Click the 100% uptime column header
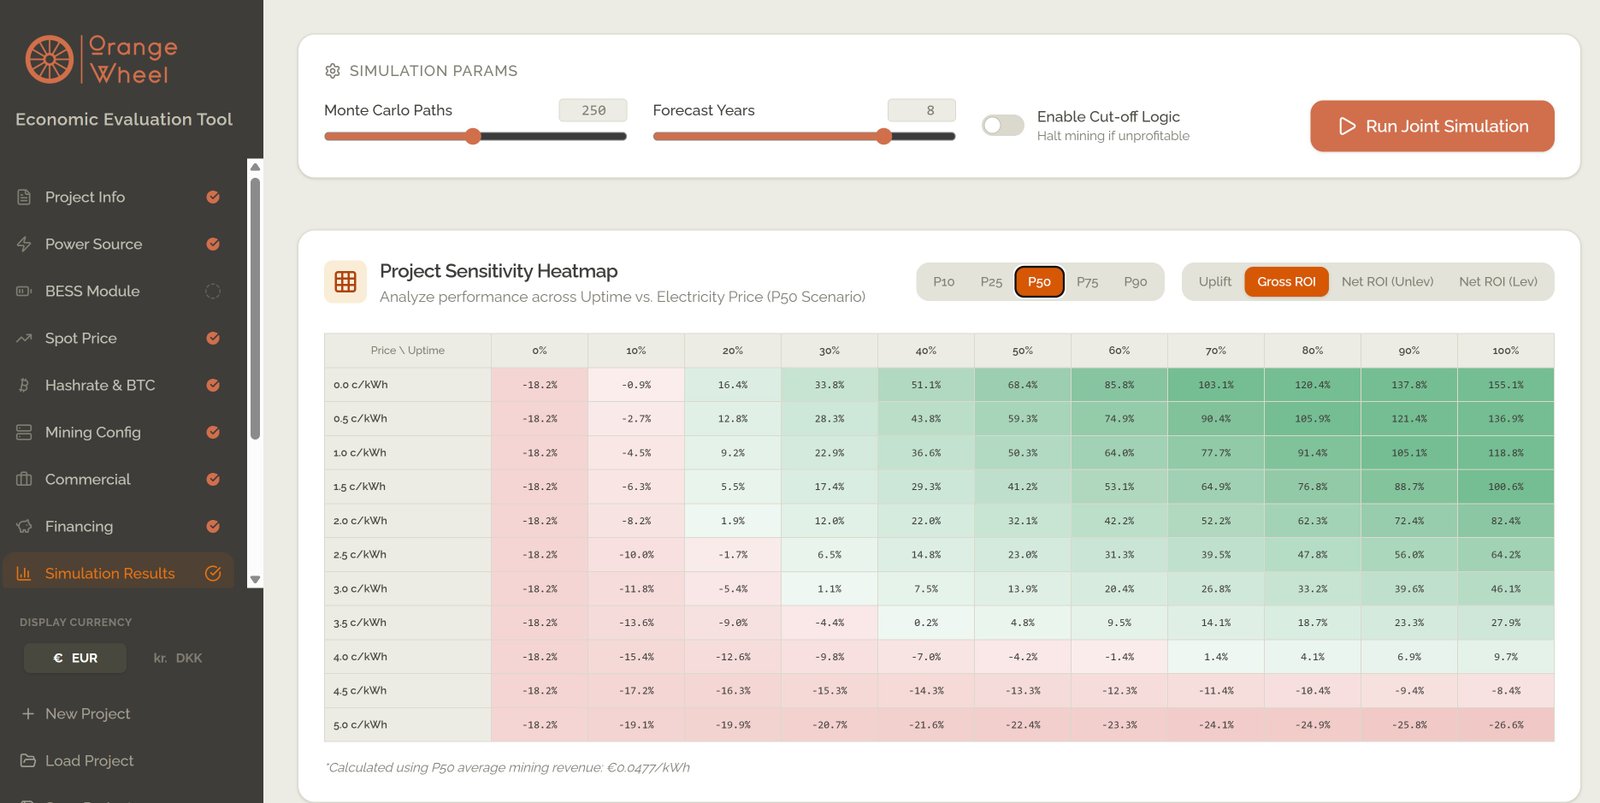Viewport: 1600px width, 803px height. pos(1506,351)
